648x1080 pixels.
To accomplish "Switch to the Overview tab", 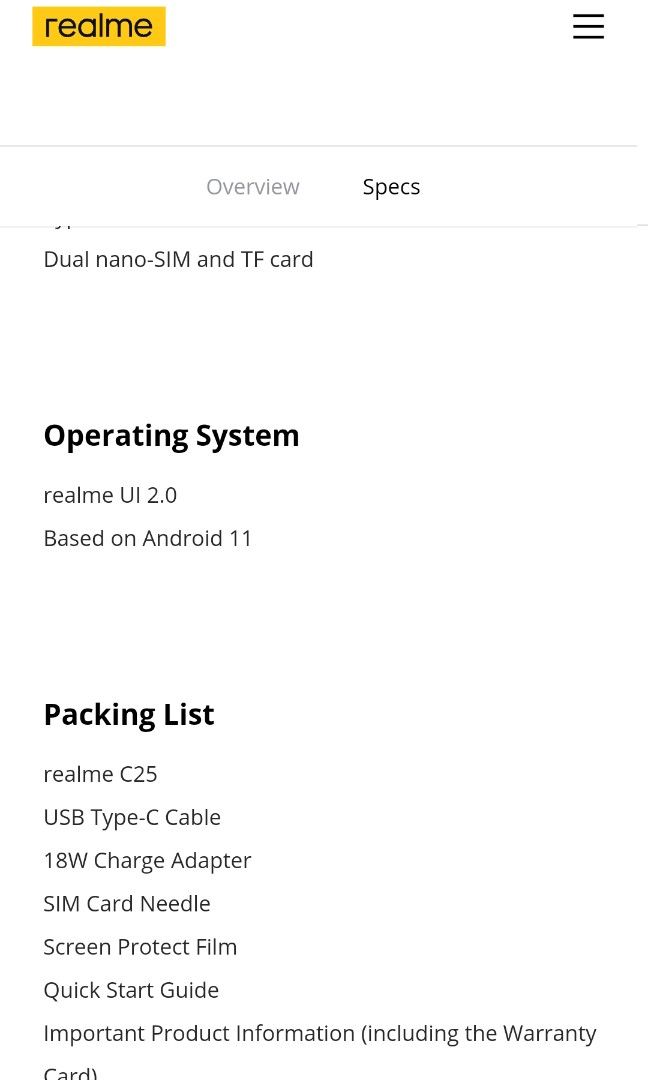I will point(252,187).
